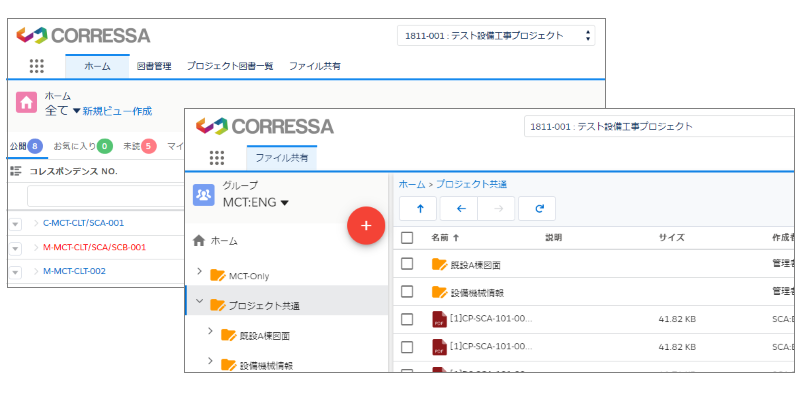Select the 公開 filter tab with count 8
The width and height of the screenshot is (800, 400).
coord(26,147)
